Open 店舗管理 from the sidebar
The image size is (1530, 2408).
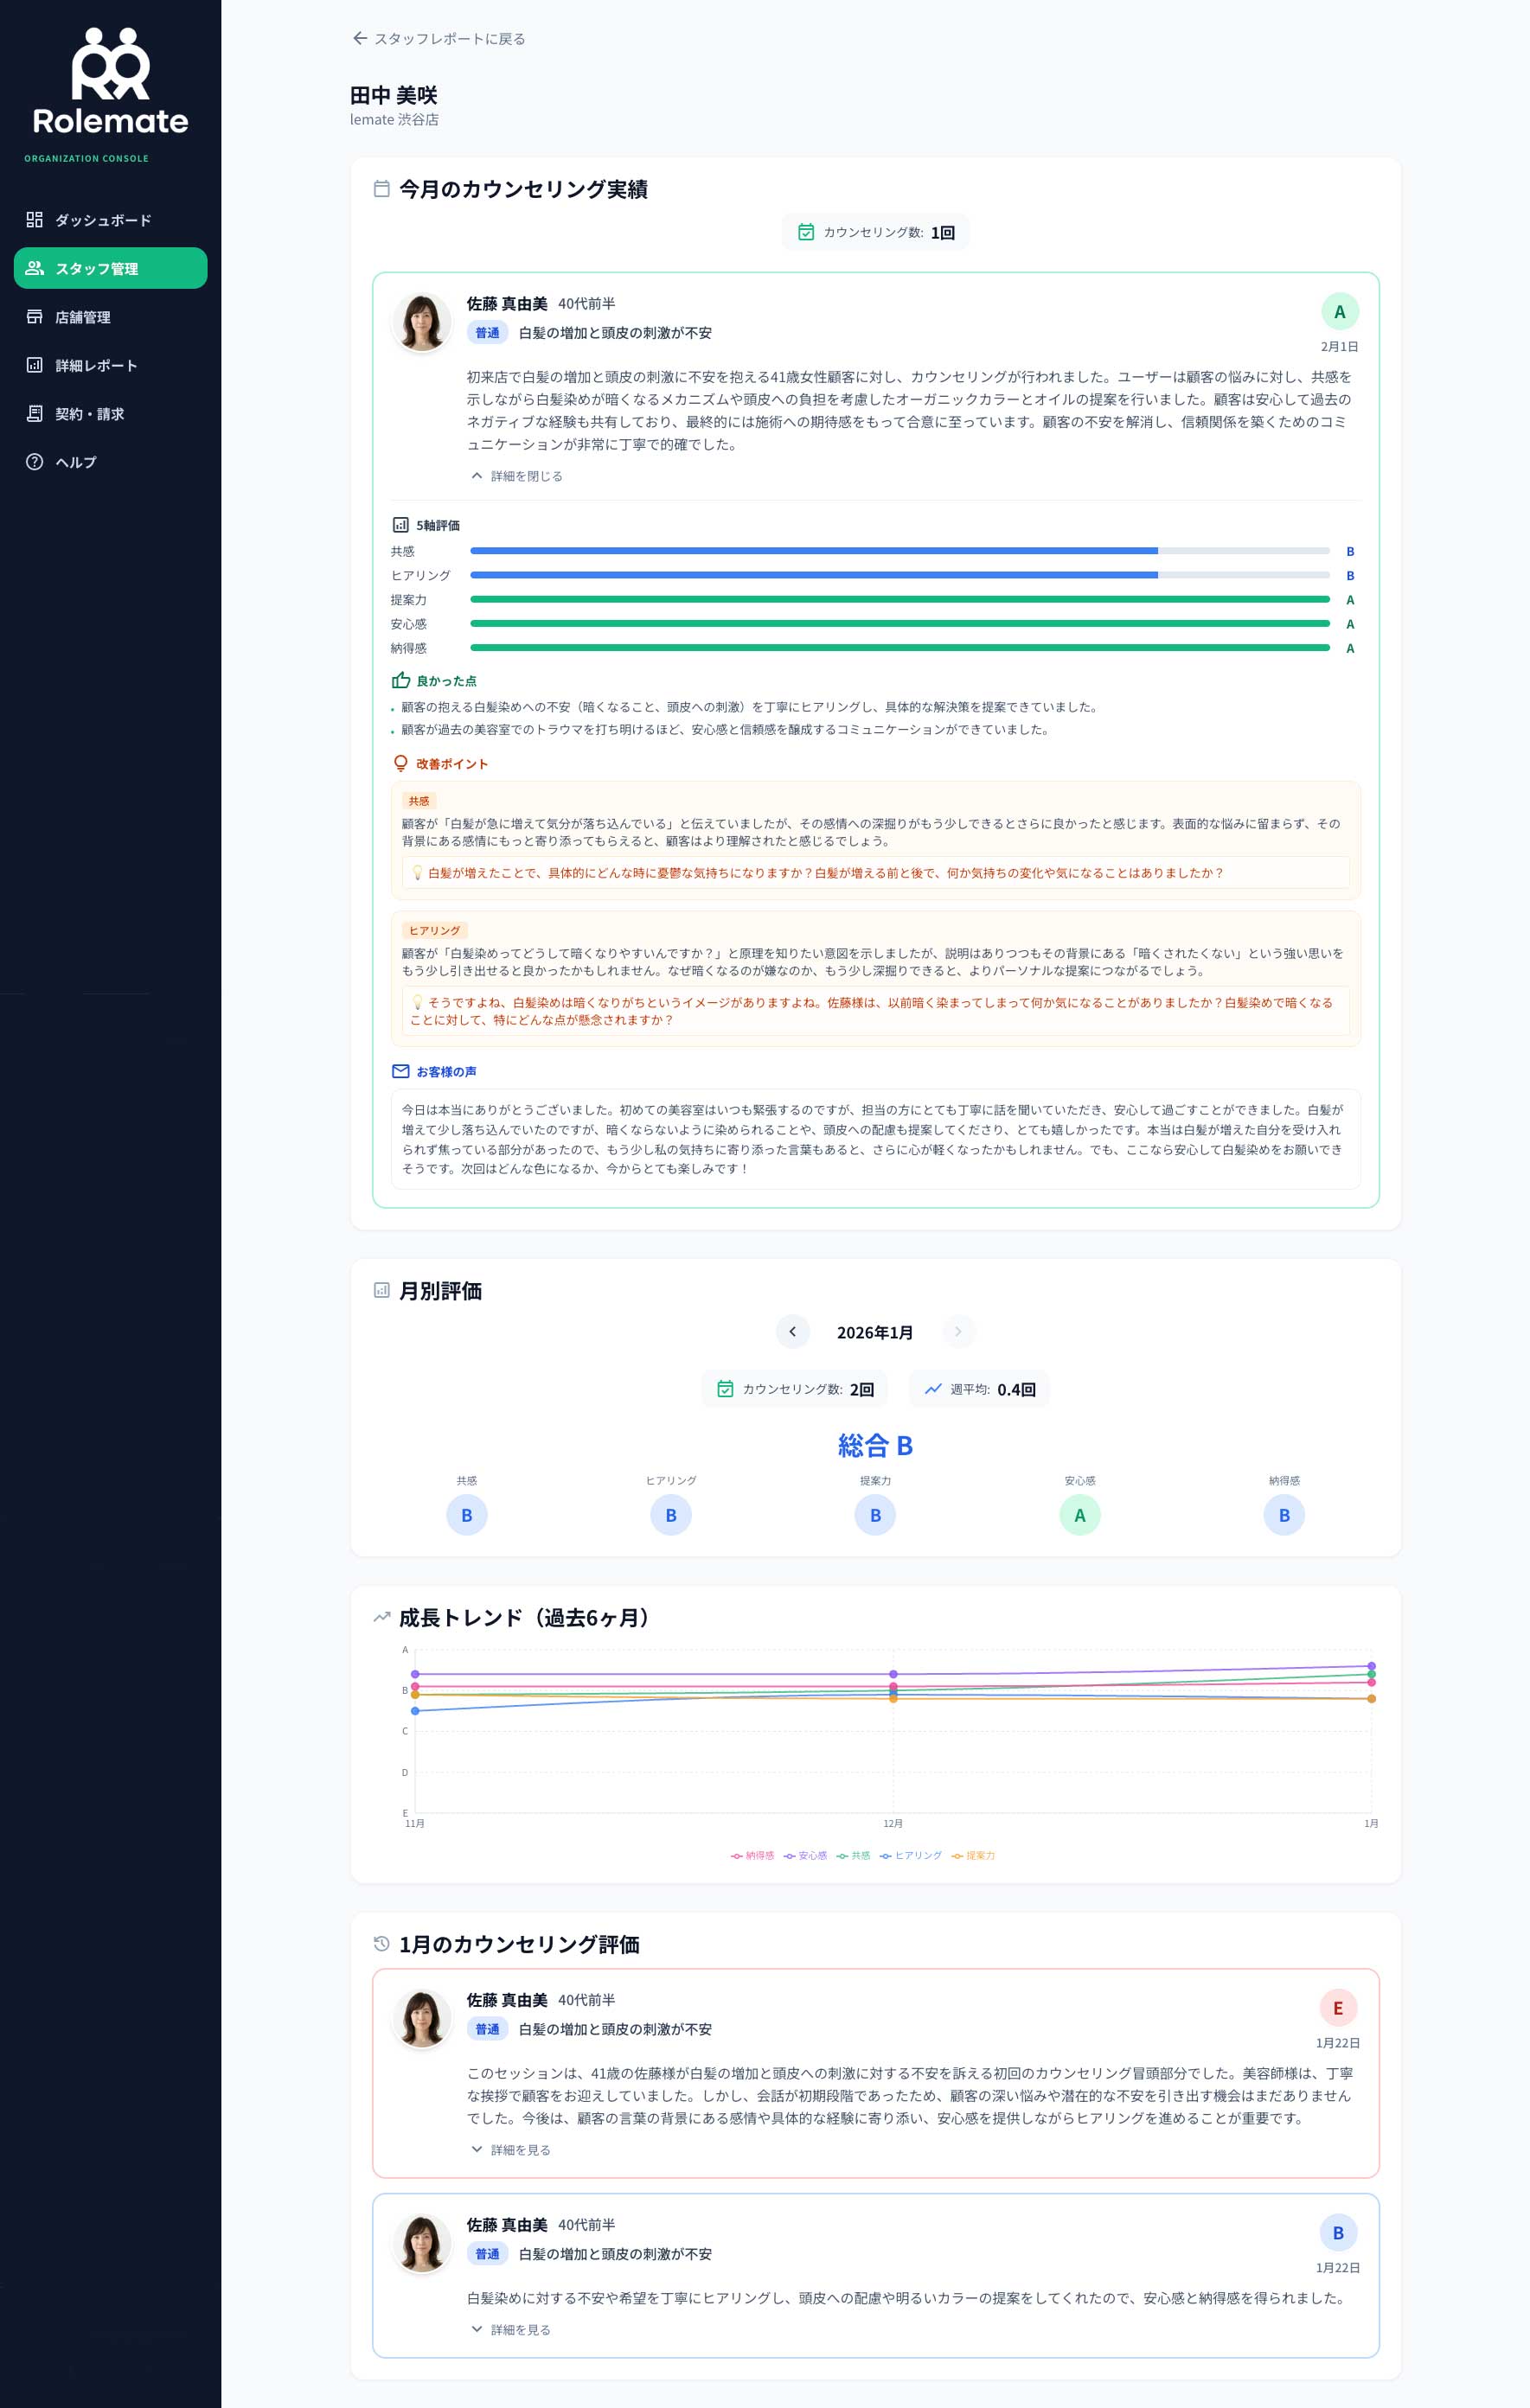pyautogui.click(x=83, y=317)
